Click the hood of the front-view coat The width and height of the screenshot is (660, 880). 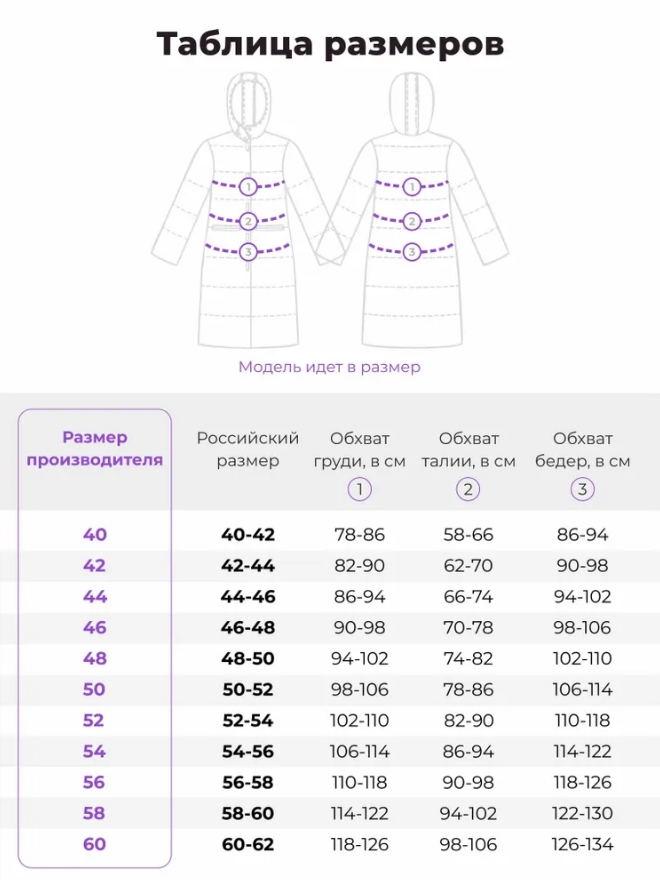[247, 101]
